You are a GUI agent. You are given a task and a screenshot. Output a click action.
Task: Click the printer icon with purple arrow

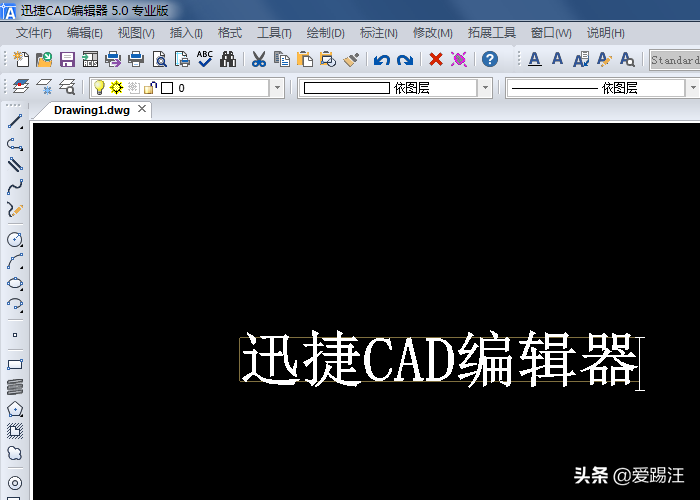point(113,59)
